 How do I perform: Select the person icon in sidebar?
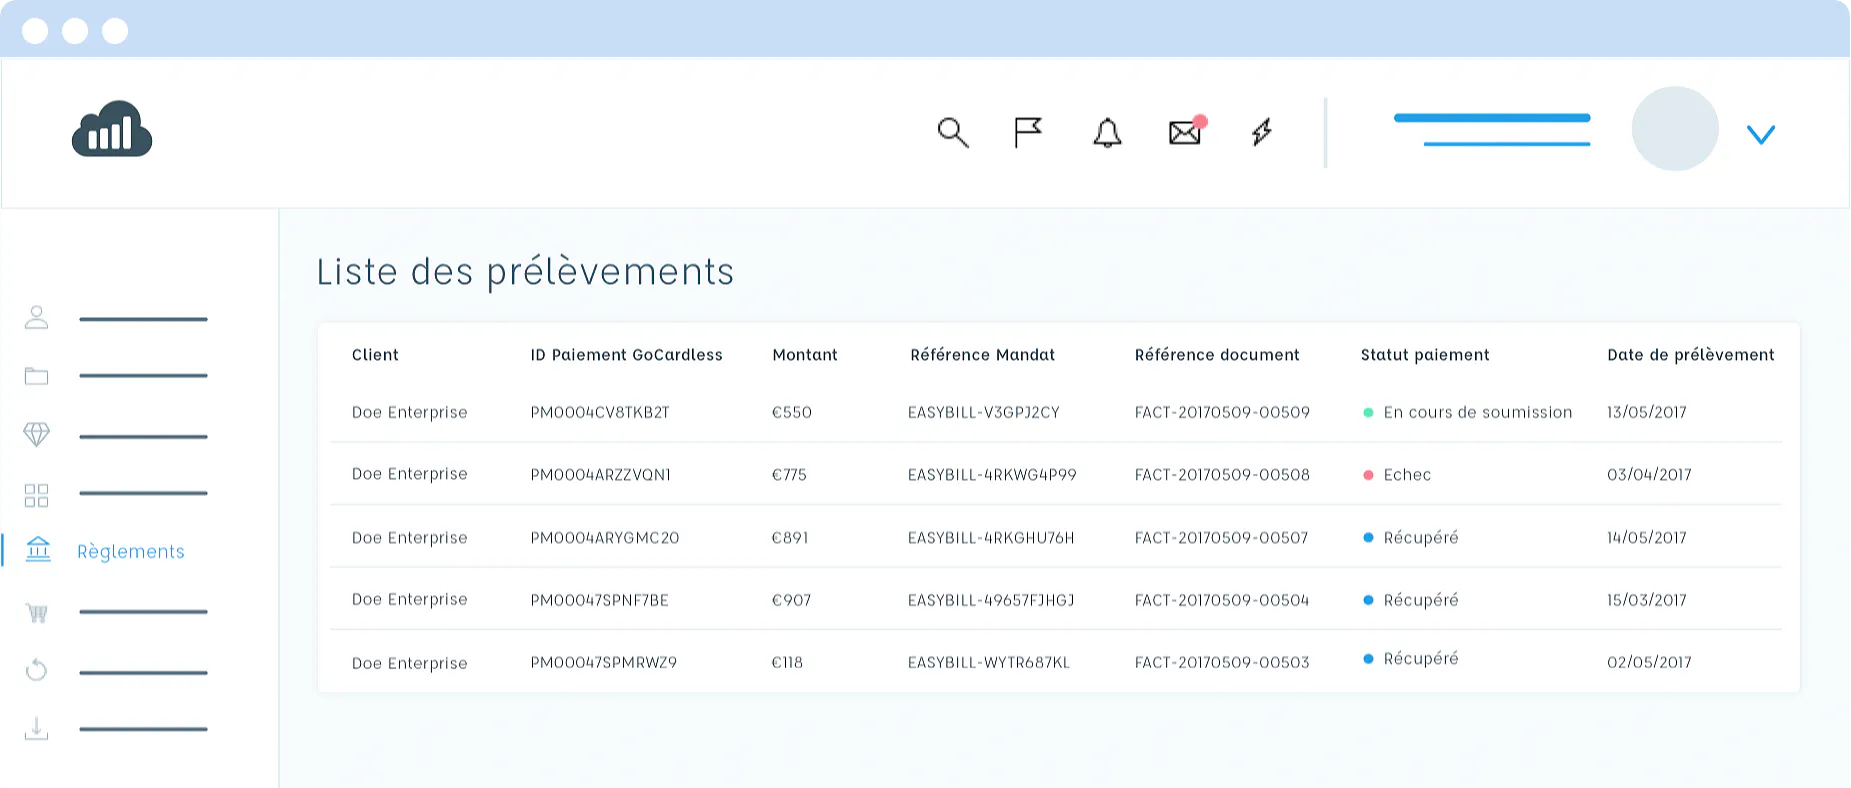tap(36, 318)
